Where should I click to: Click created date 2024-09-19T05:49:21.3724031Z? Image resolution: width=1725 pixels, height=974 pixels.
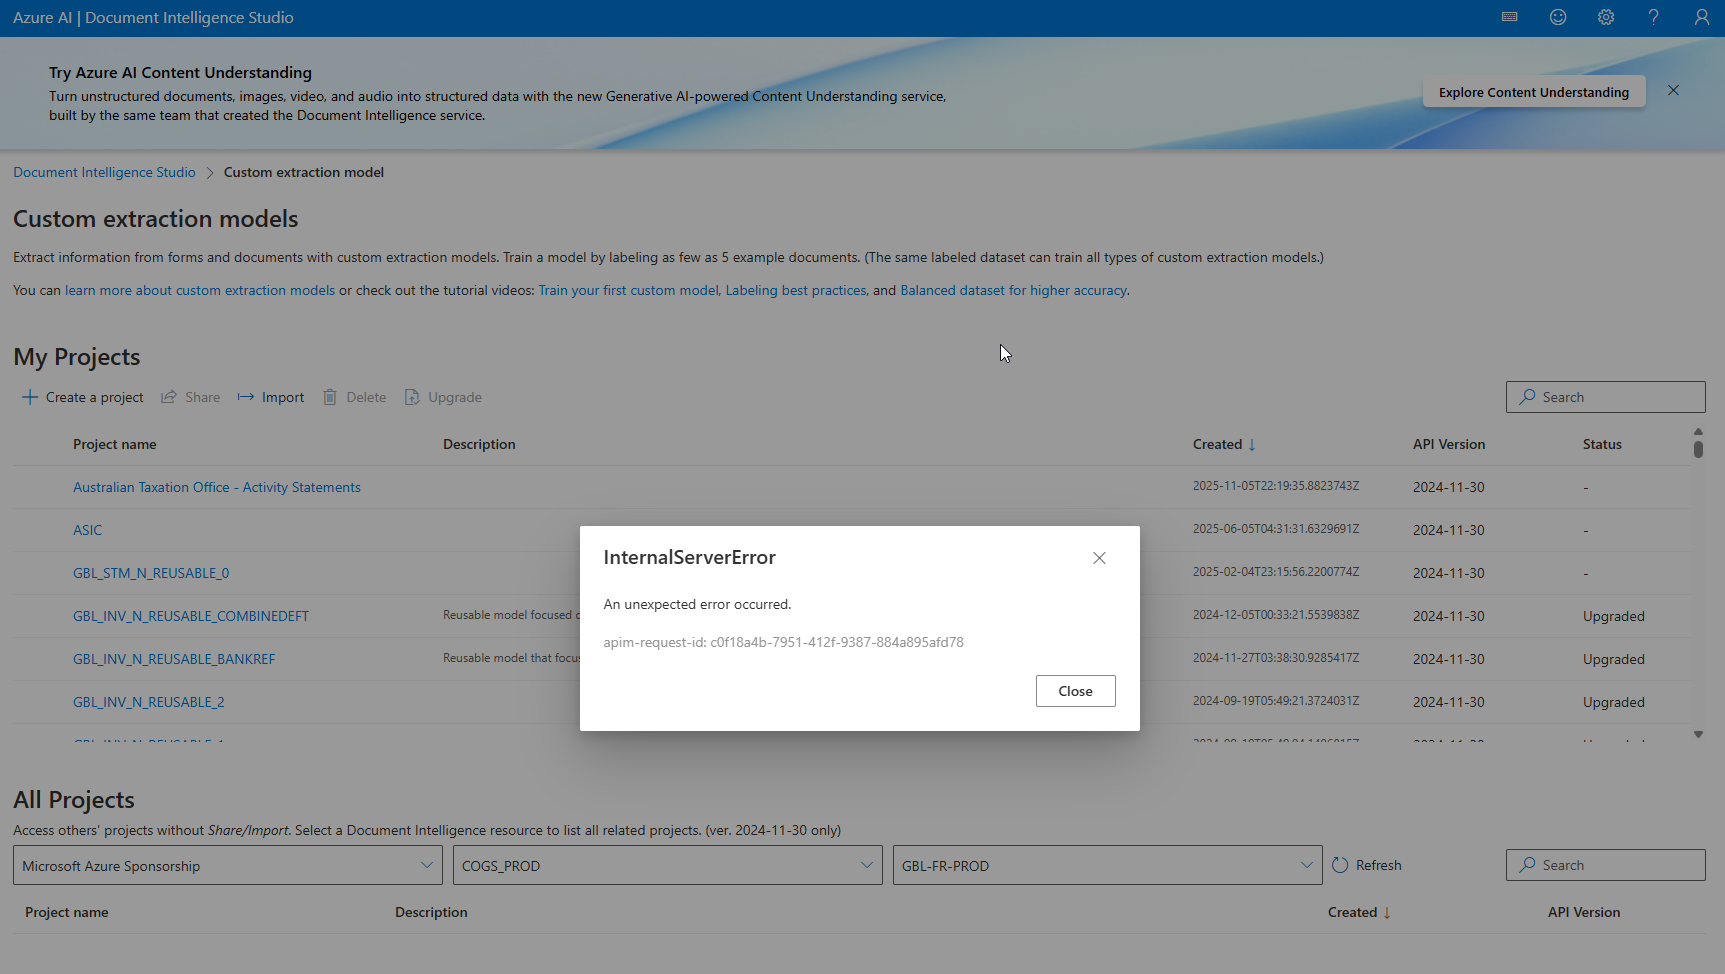click(x=1276, y=701)
